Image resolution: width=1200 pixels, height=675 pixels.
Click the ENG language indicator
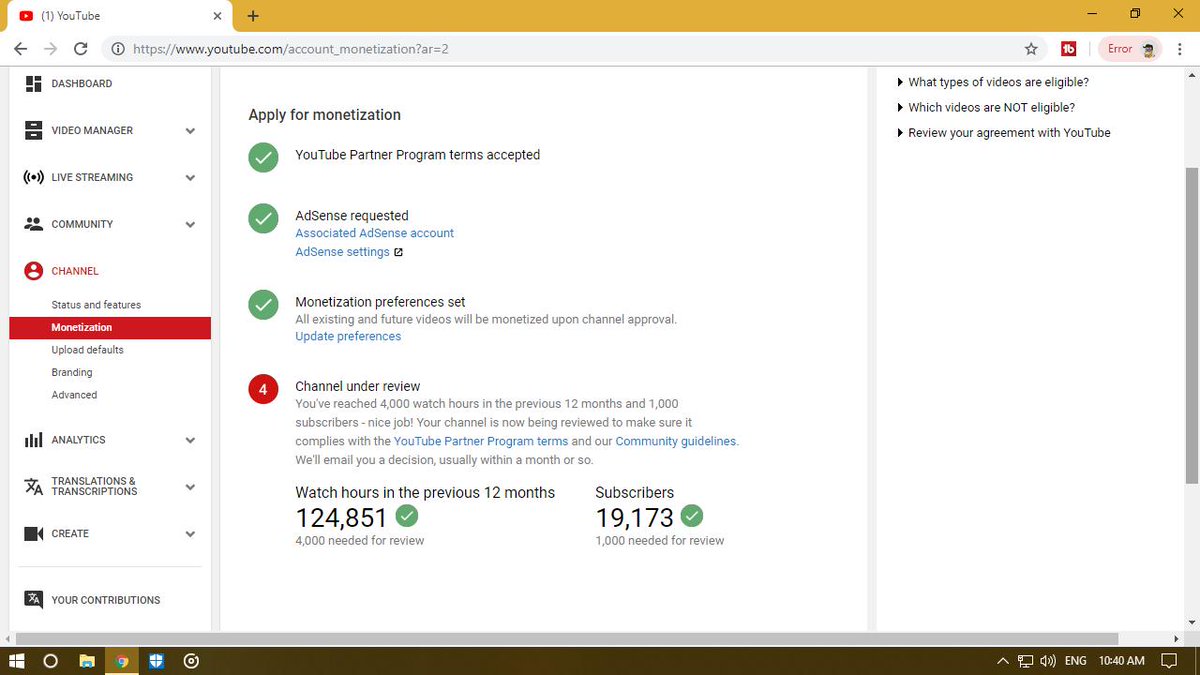(x=1076, y=661)
